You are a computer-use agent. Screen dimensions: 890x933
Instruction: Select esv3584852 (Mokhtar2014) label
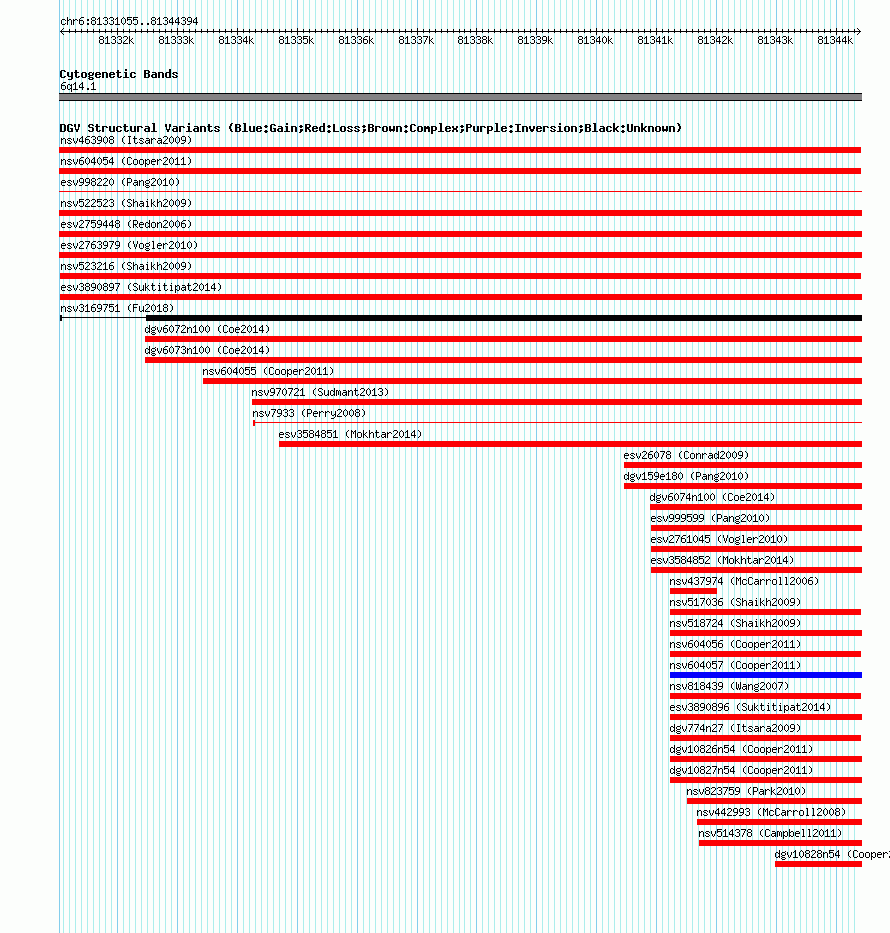coord(722,561)
